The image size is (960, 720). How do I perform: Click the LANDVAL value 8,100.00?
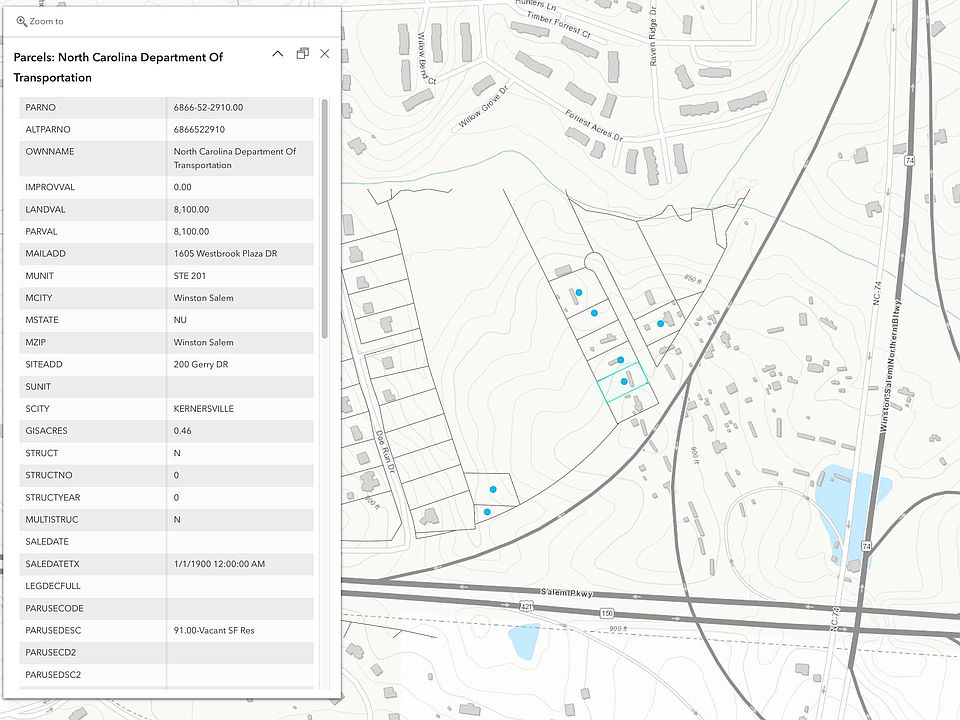[191, 209]
